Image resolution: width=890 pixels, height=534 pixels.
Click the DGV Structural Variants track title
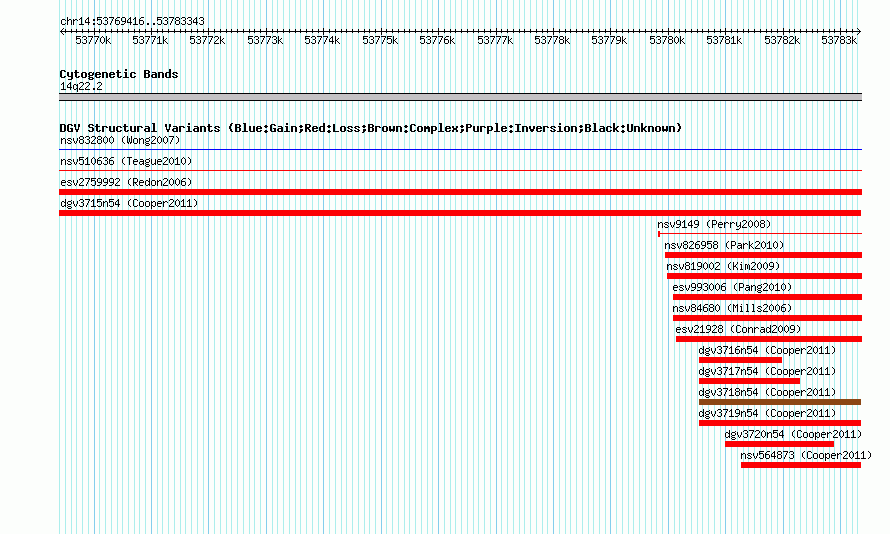371,128
